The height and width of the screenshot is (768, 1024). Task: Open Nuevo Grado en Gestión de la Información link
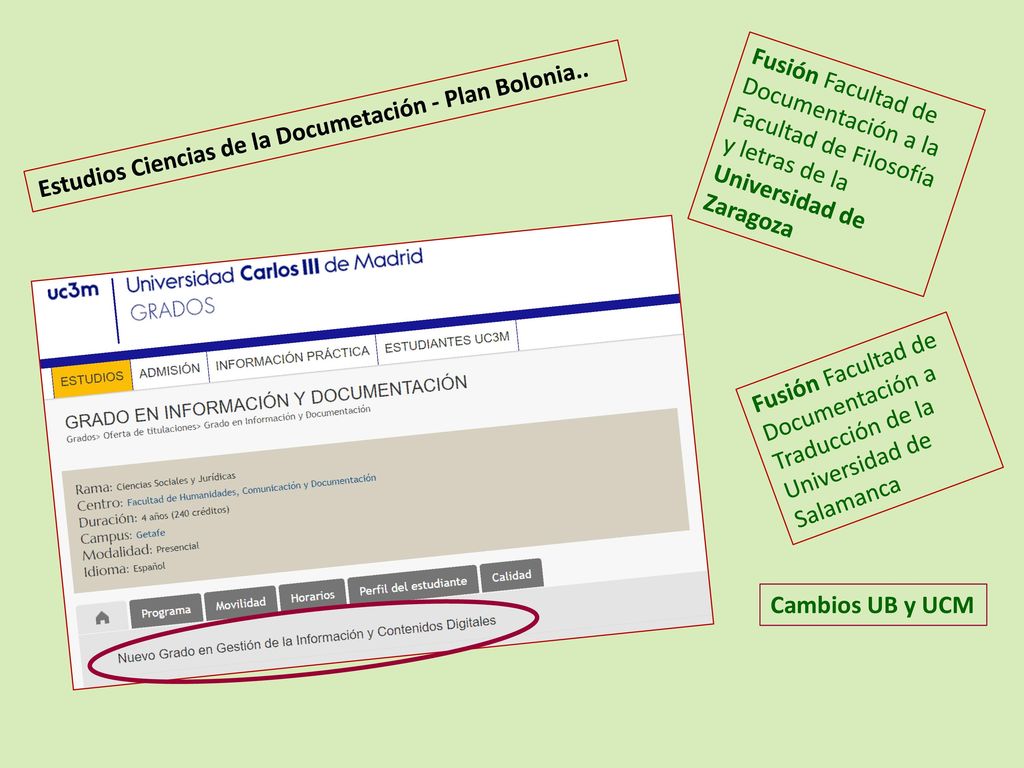pos(306,639)
